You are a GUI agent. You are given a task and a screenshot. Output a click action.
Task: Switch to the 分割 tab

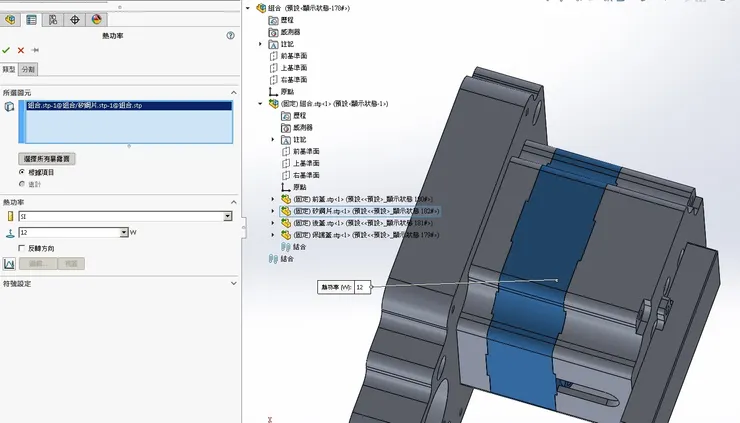click(x=28, y=69)
